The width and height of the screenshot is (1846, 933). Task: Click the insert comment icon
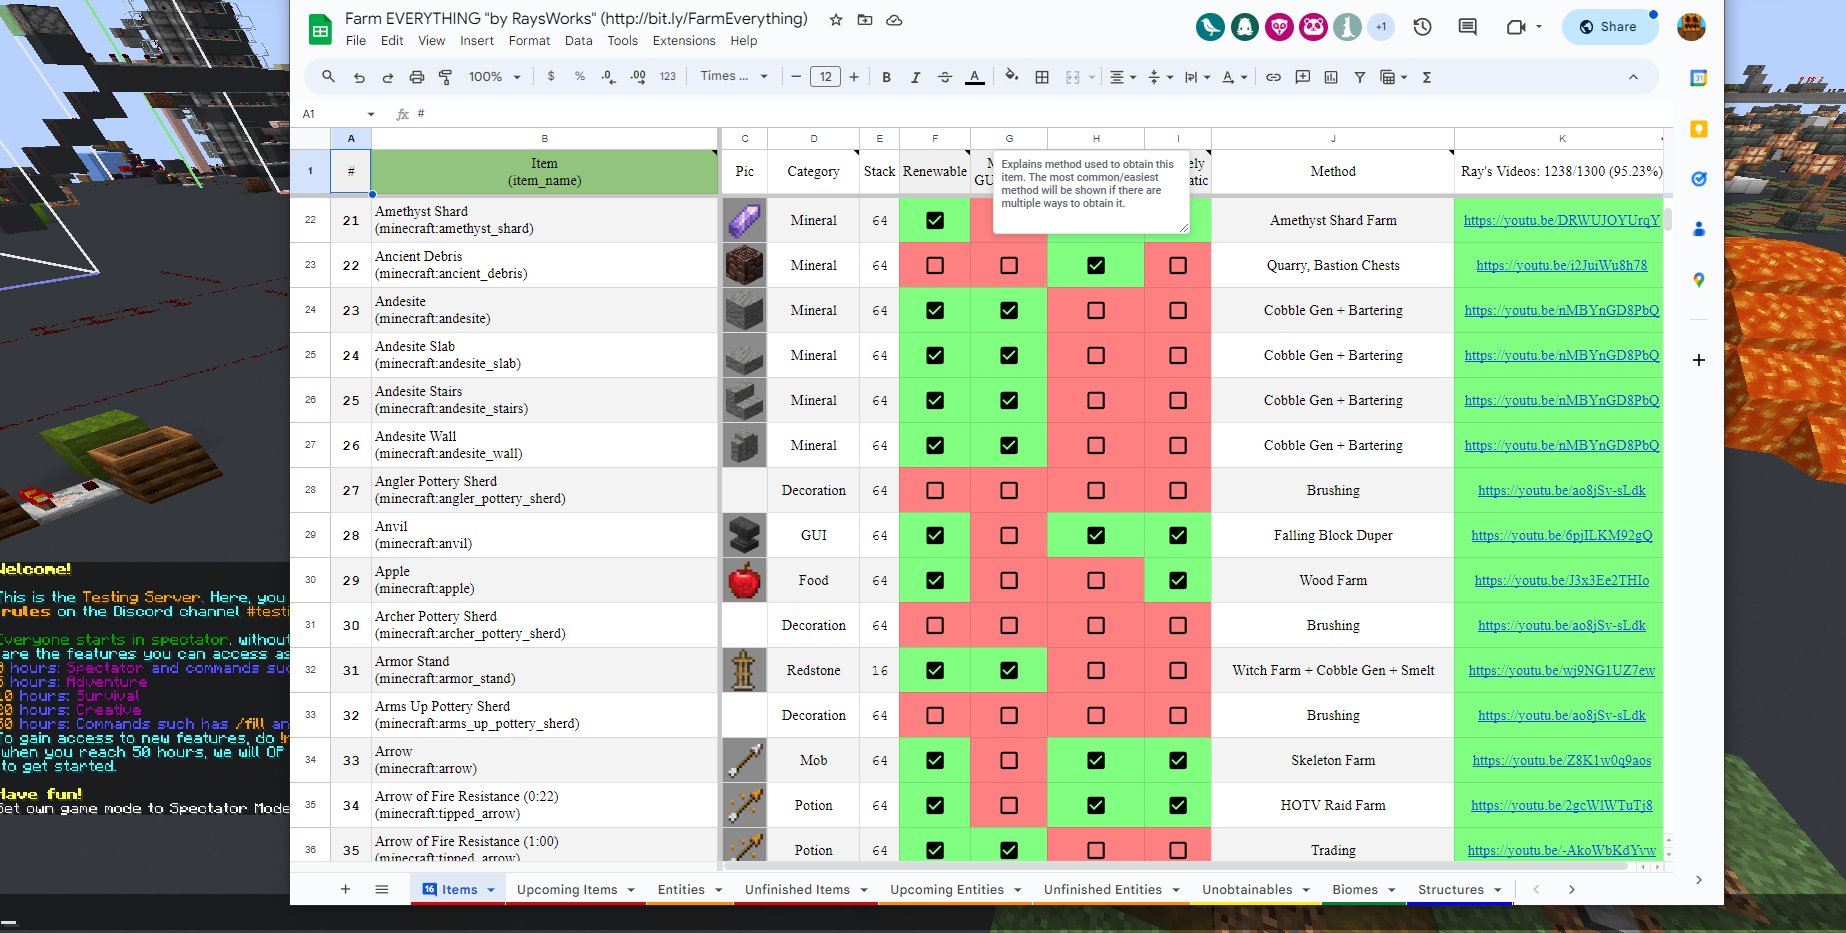tap(1302, 77)
